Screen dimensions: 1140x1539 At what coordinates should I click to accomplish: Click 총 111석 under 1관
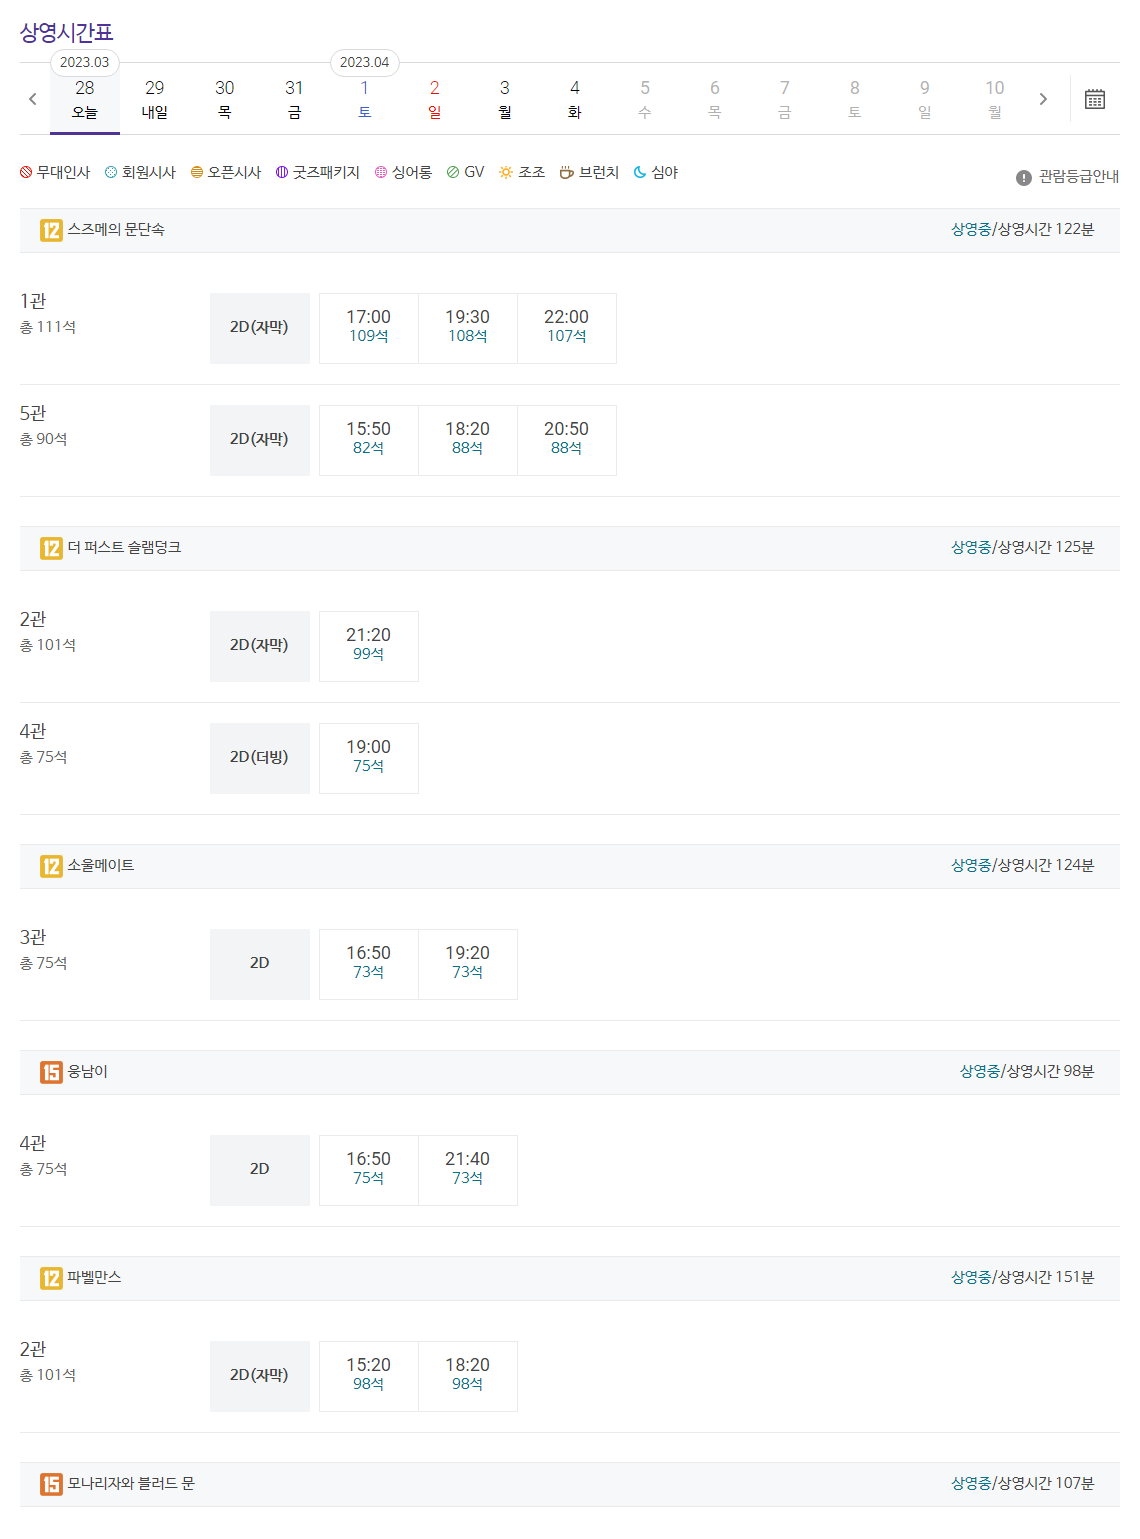(x=48, y=327)
